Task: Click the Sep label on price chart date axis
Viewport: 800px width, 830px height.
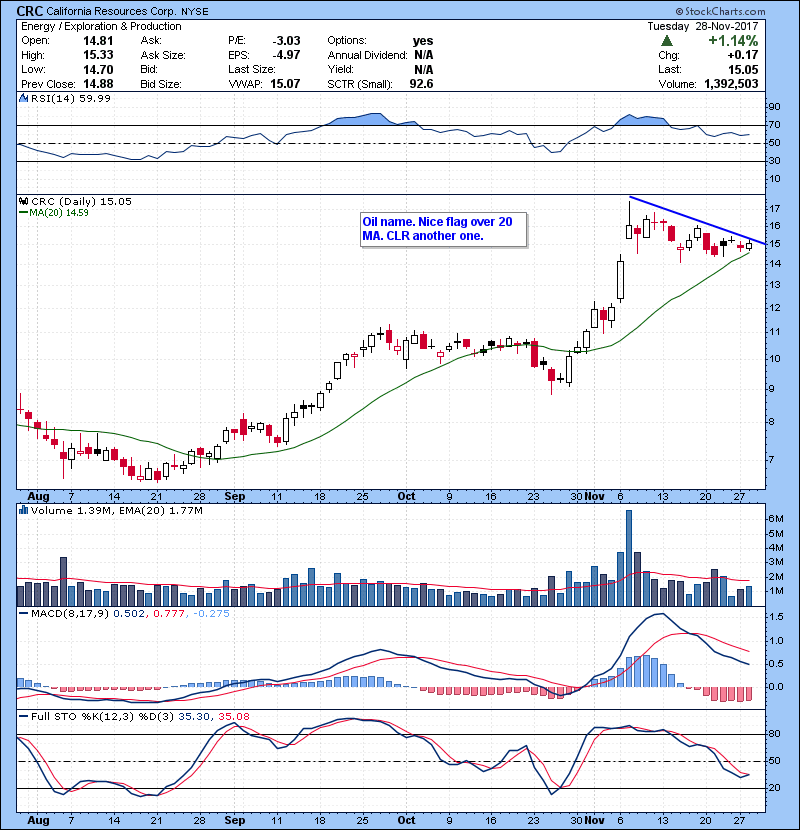Action: coord(235,497)
